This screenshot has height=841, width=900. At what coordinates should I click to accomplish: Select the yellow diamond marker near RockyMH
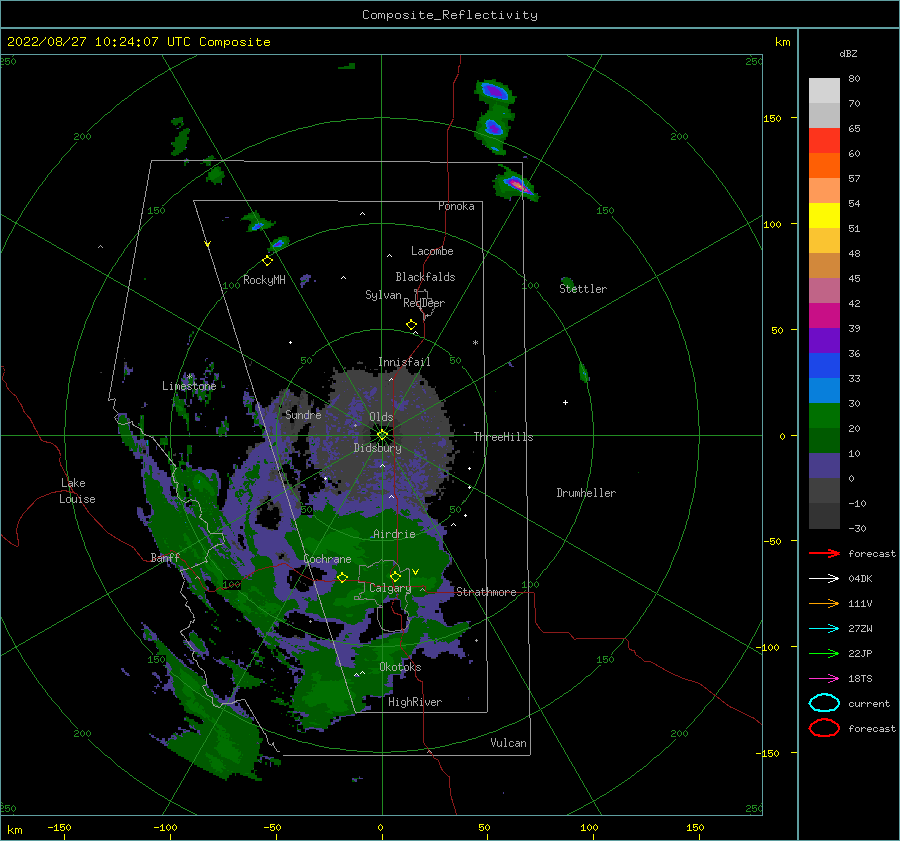267,261
